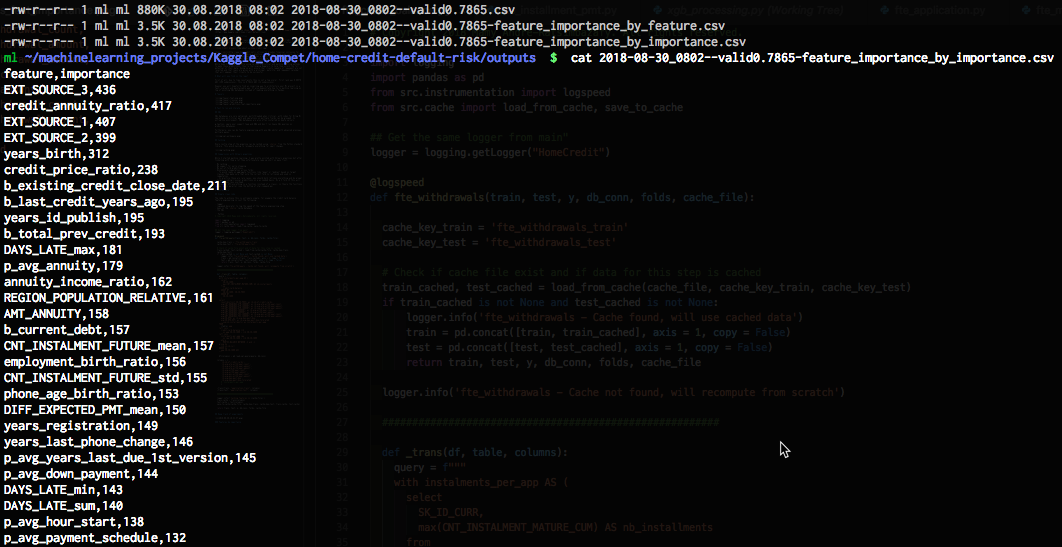Viewport: 1062px width, 547px height.
Task: Click the DAYS_LATE_max,181 line
Action: tap(63, 250)
